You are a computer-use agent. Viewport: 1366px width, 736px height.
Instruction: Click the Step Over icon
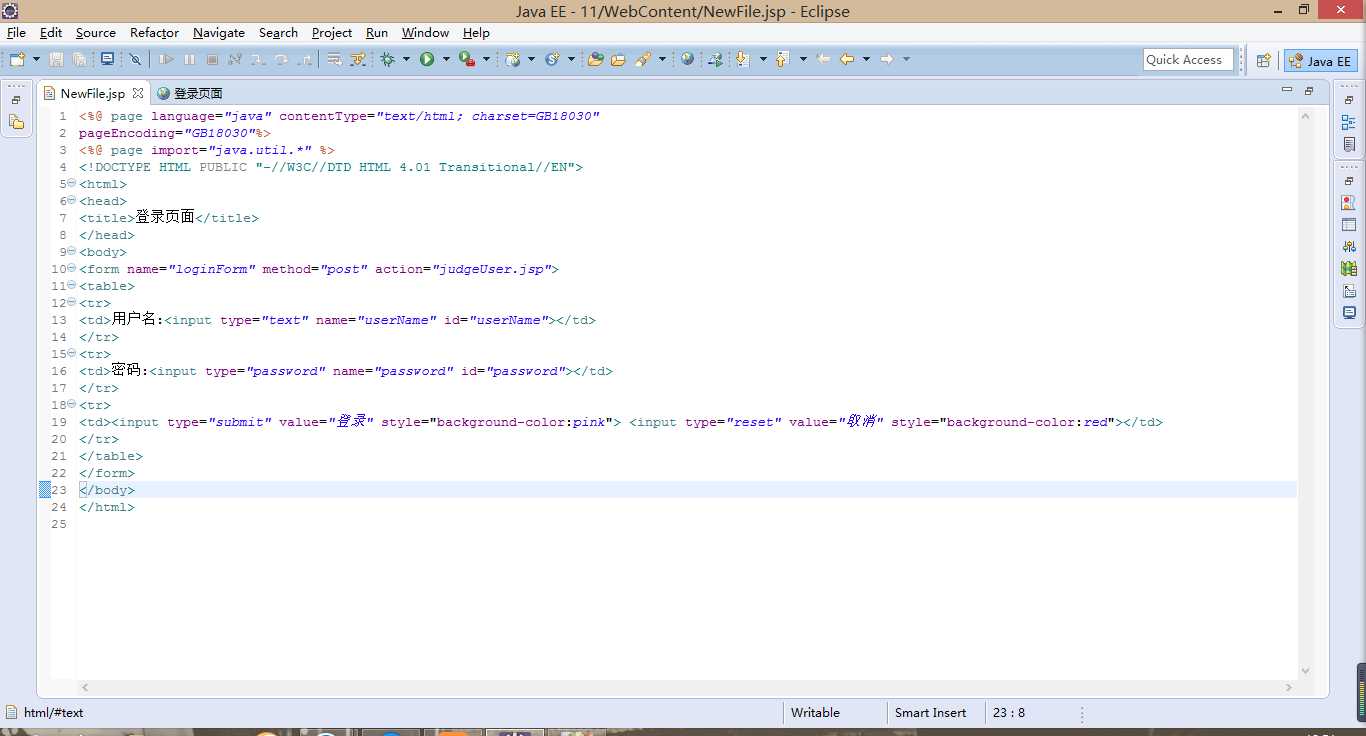[281, 60]
